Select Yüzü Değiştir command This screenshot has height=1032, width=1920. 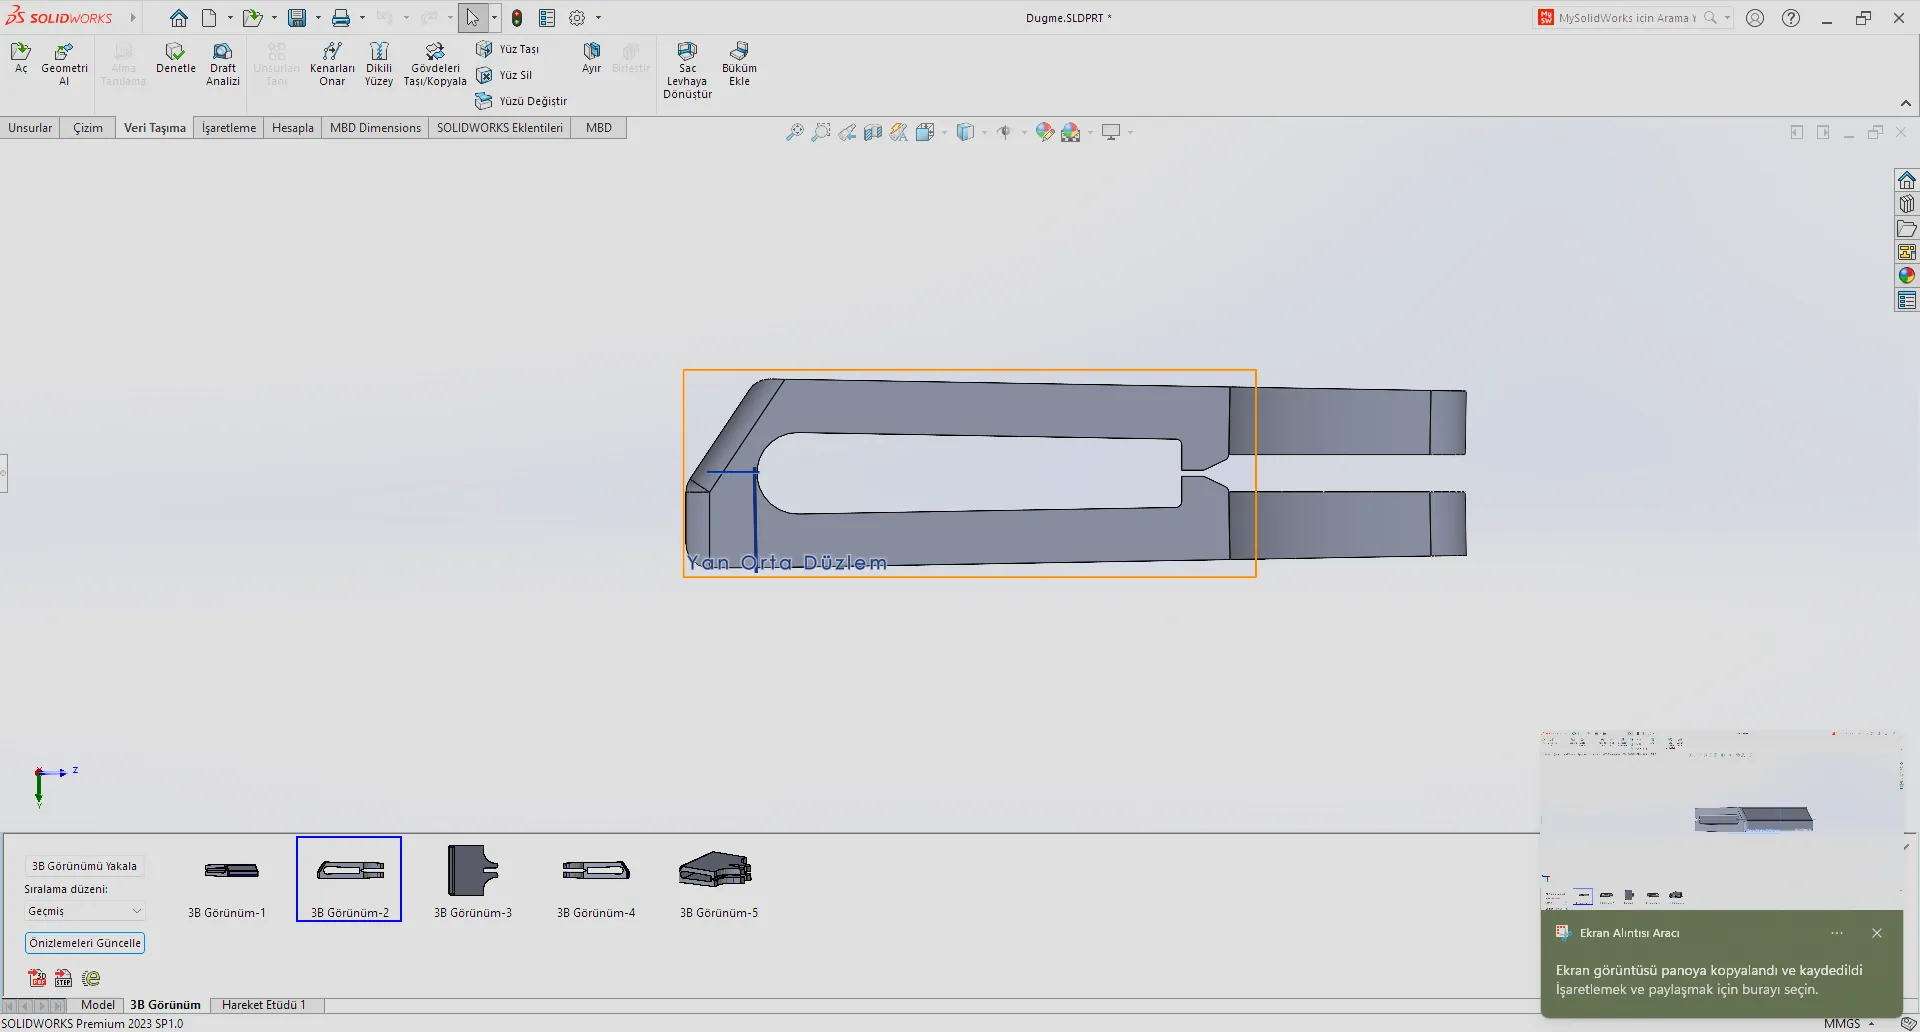[x=521, y=101]
